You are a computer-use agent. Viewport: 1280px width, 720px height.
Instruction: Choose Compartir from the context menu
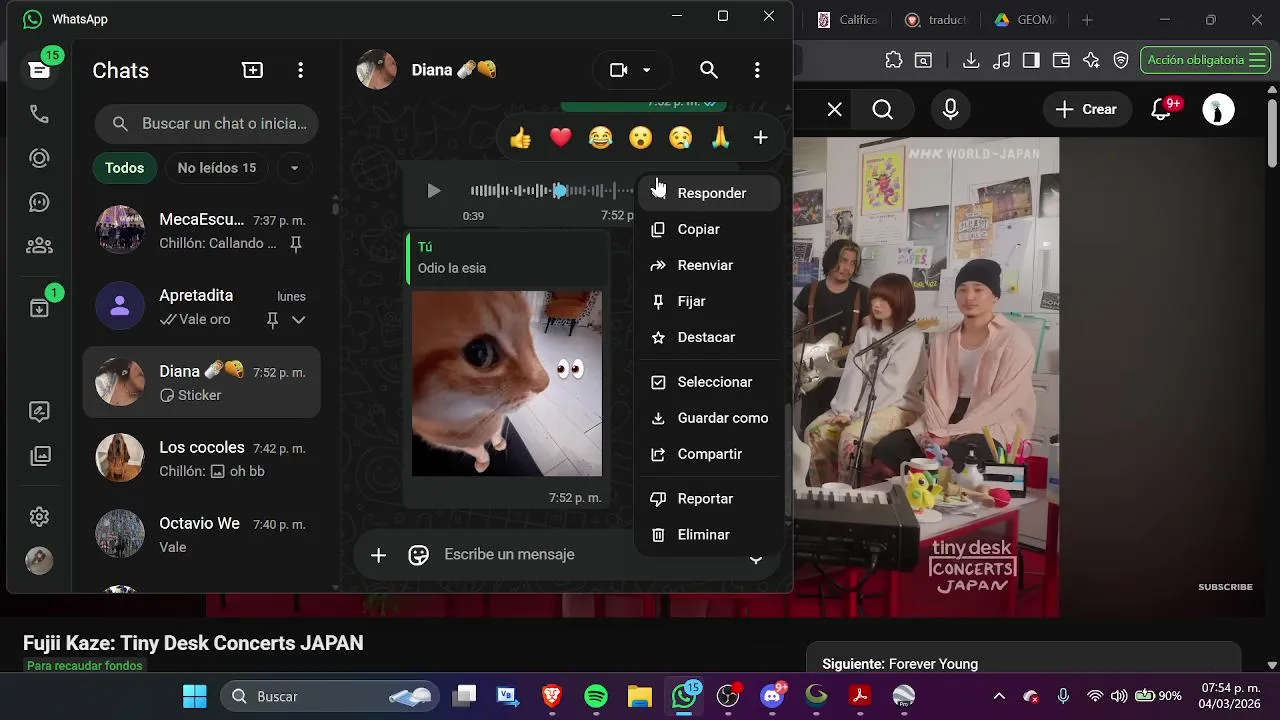(709, 454)
